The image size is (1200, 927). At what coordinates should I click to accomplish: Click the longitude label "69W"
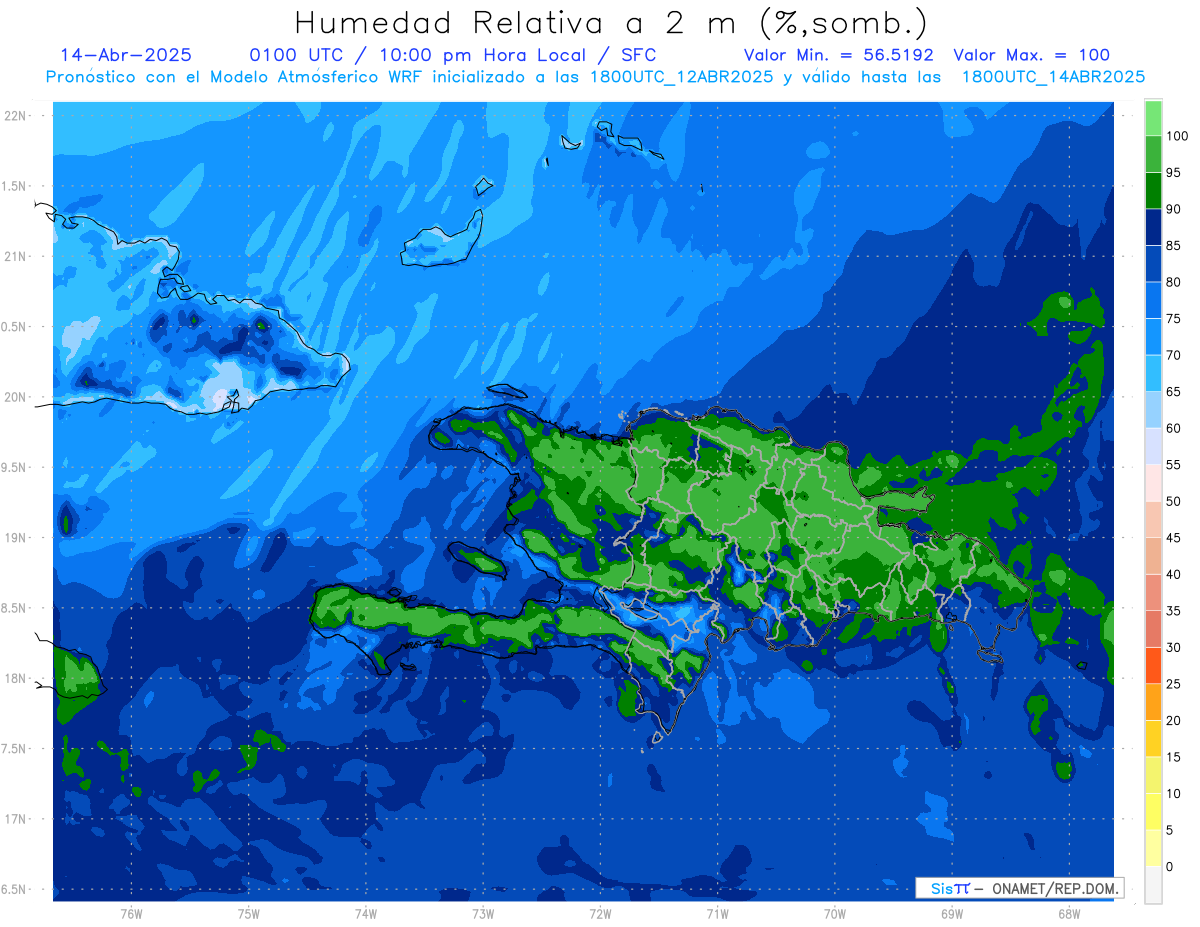(x=952, y=914)
